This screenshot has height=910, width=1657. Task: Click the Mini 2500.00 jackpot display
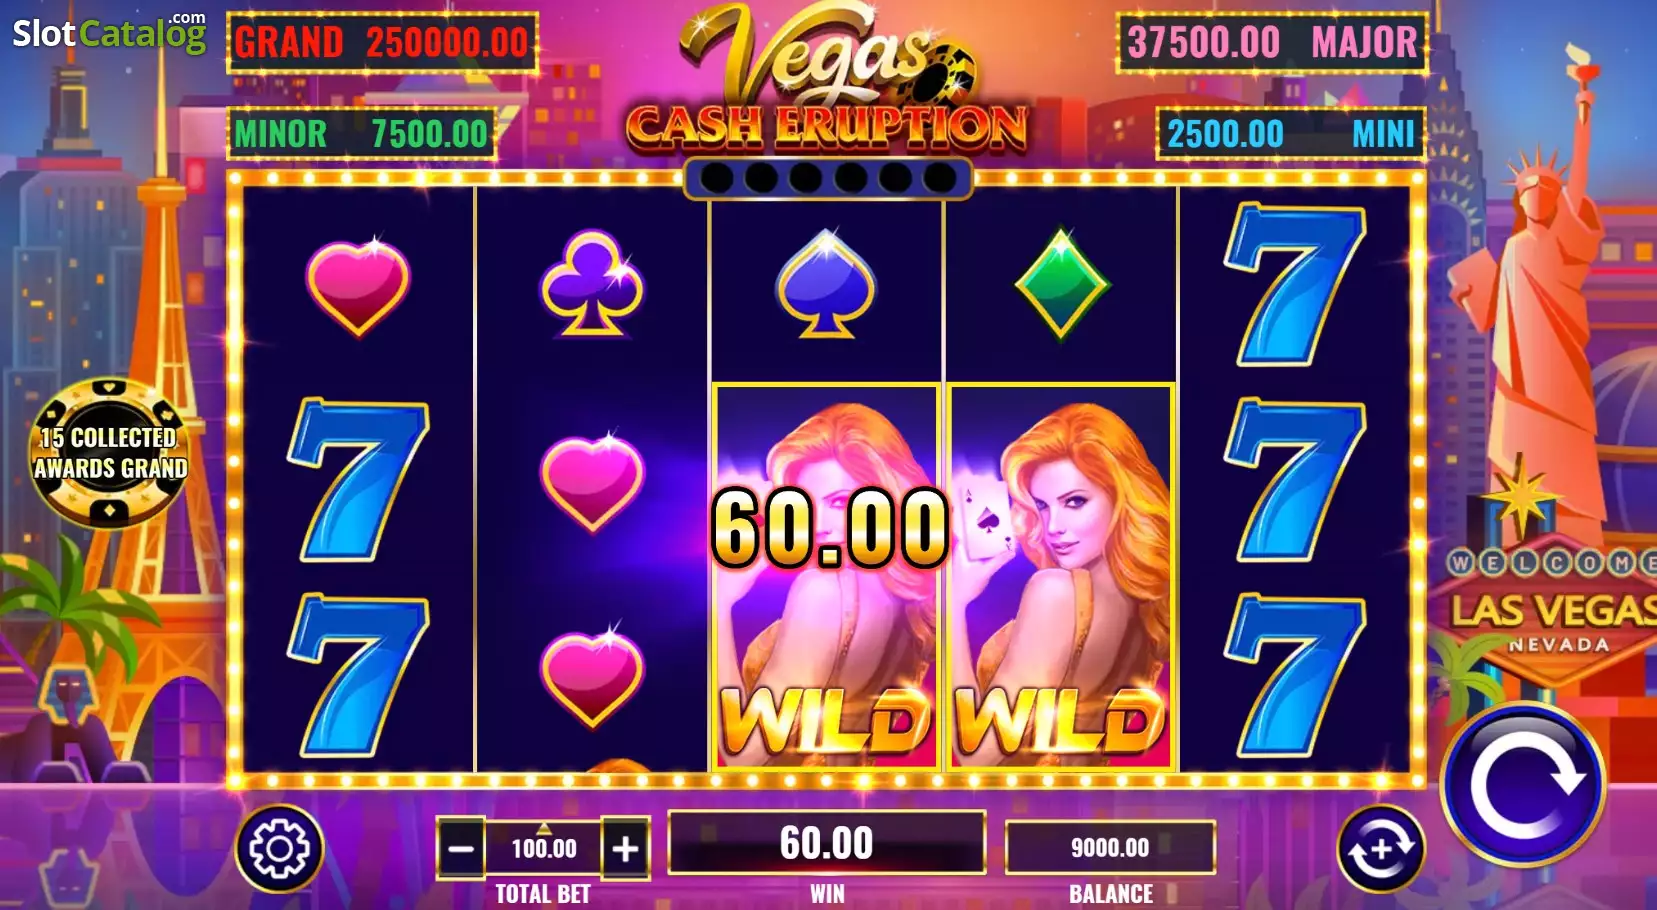[x=1291, y=134]
